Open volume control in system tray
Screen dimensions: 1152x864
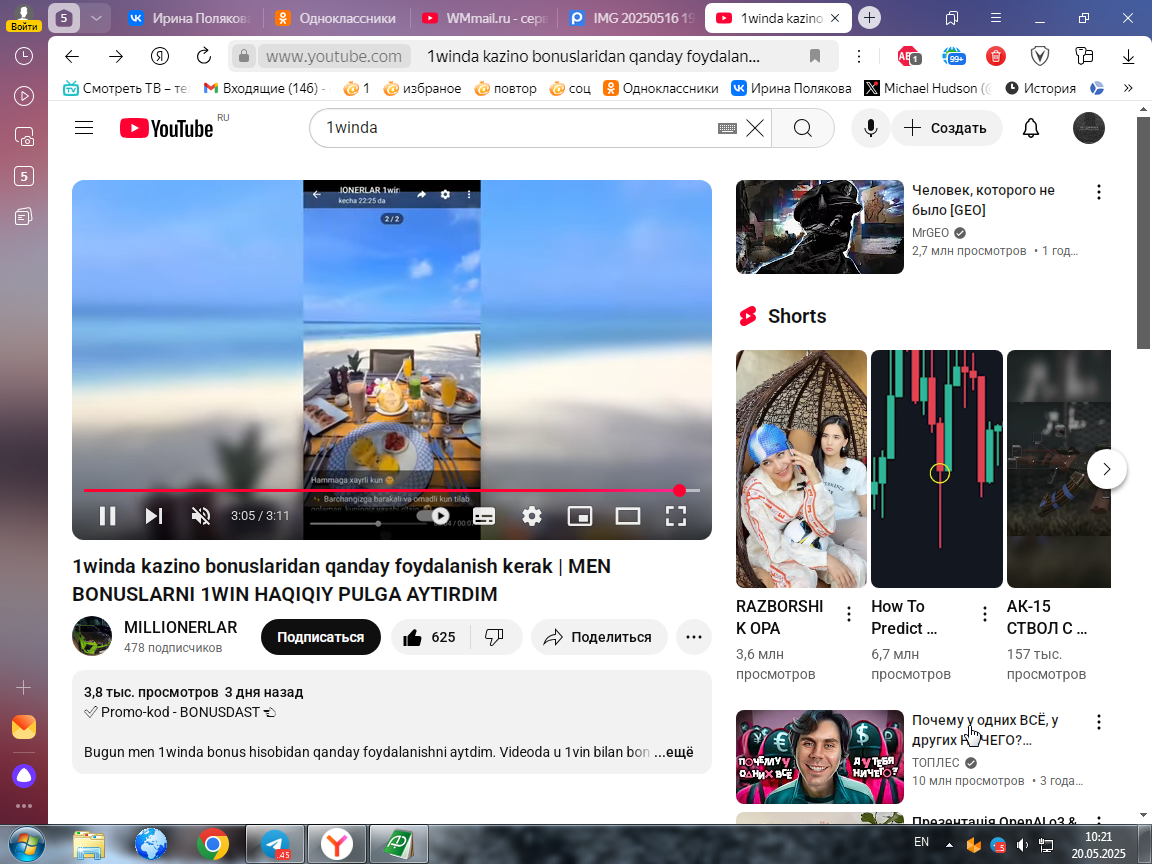click(1022, 846)
